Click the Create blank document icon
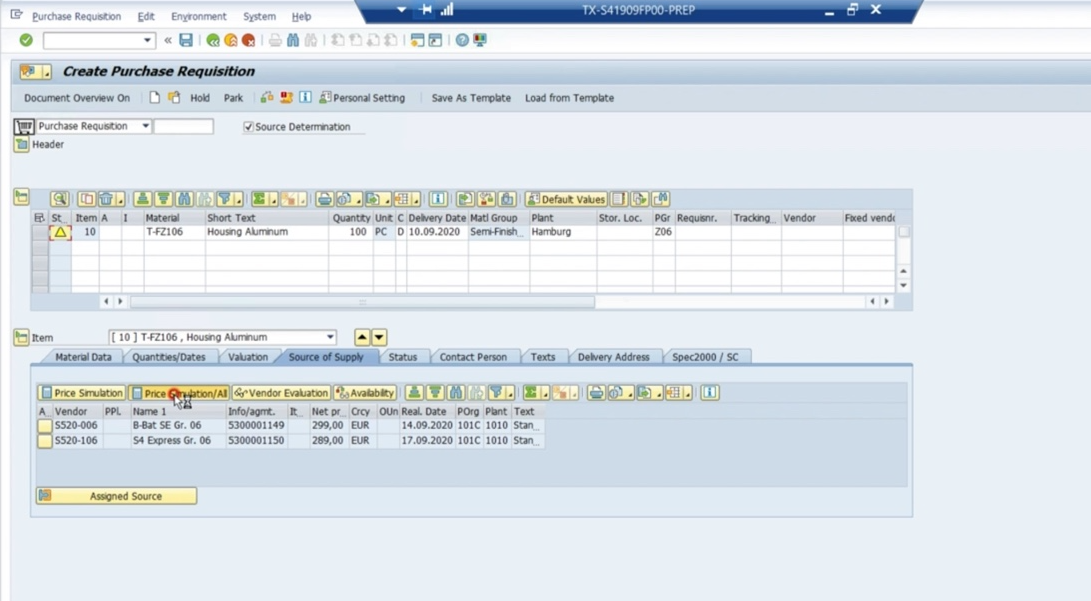Screen dimensions: 1091x601 [154, 97]
